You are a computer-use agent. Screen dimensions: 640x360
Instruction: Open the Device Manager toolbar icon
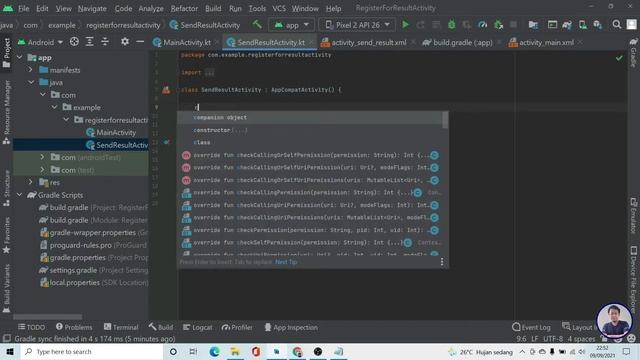coord(582,25)
